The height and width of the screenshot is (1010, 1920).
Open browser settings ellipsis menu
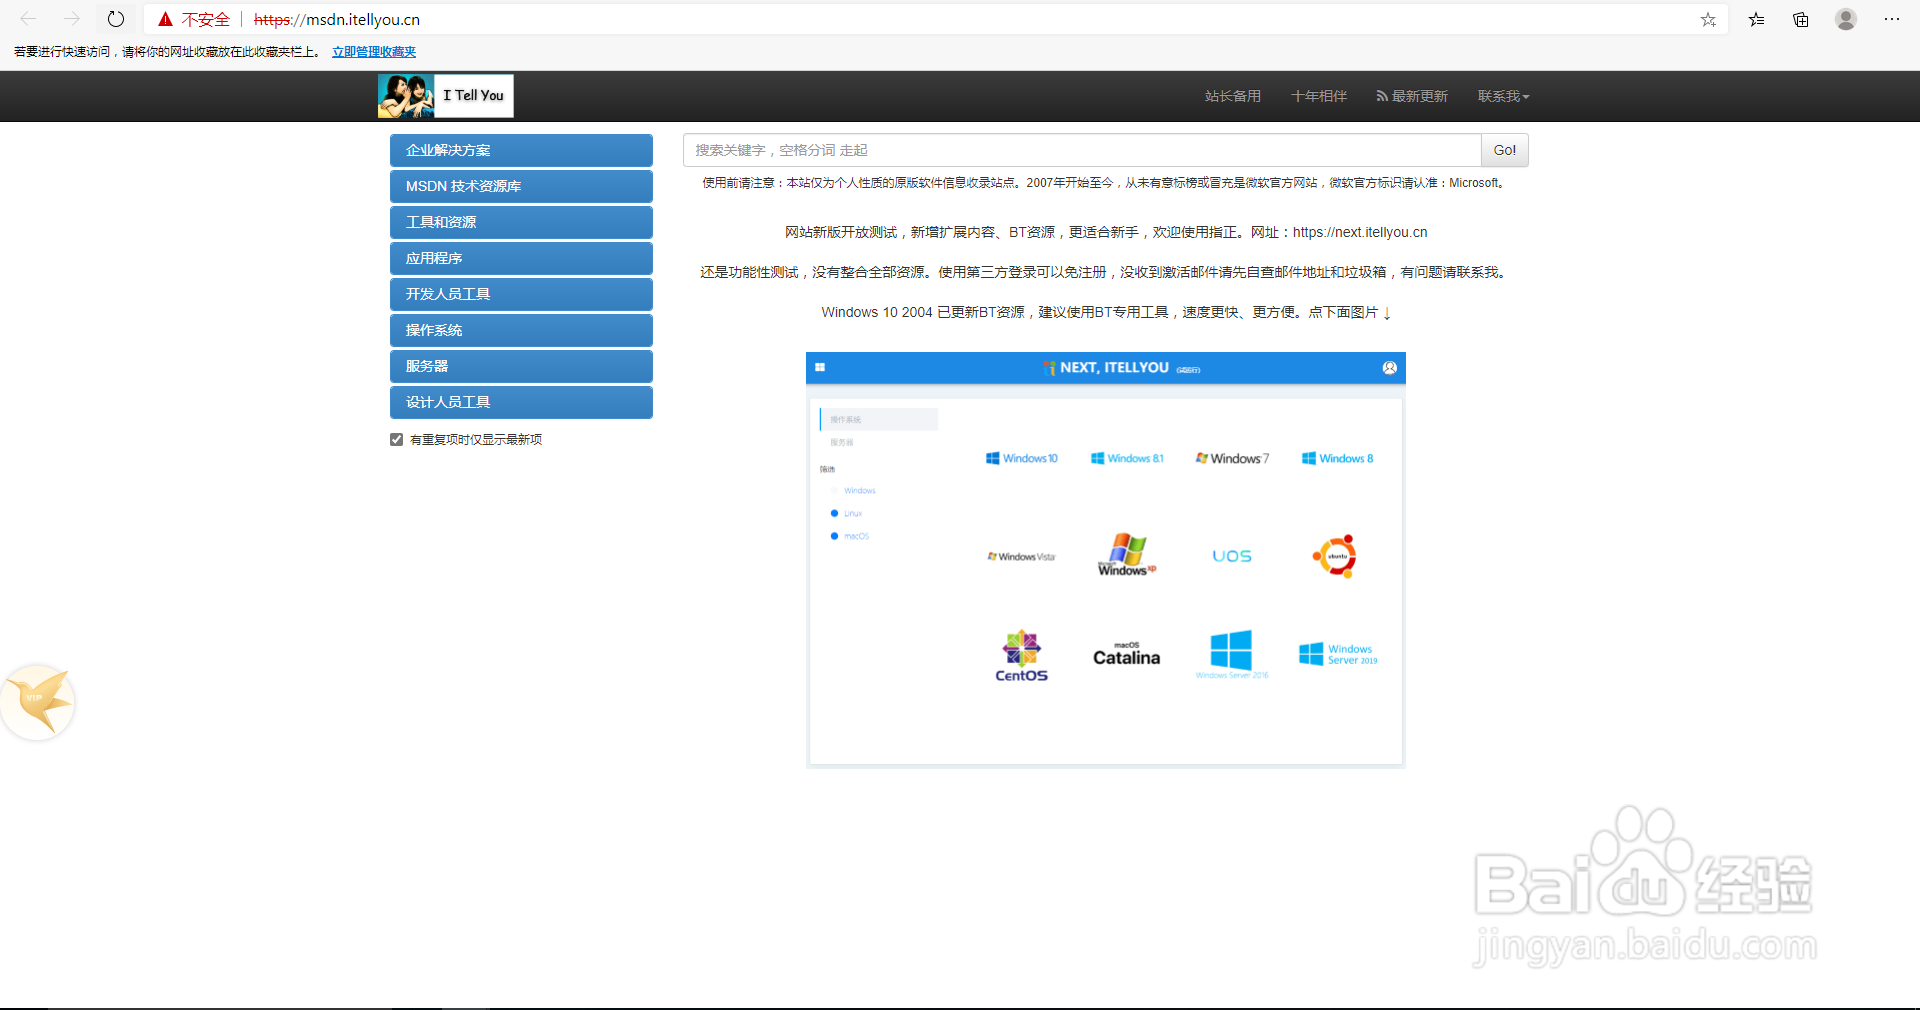pyautogui.click(x=1892, y=19)
